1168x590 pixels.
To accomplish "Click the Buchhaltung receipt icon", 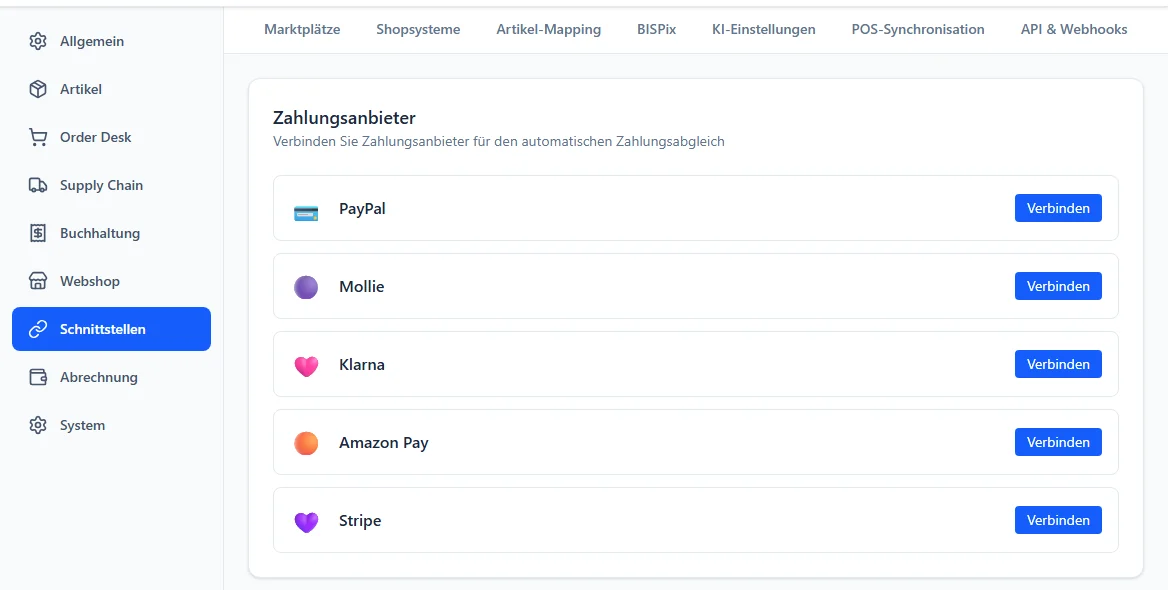I will [x=37, y=233].
